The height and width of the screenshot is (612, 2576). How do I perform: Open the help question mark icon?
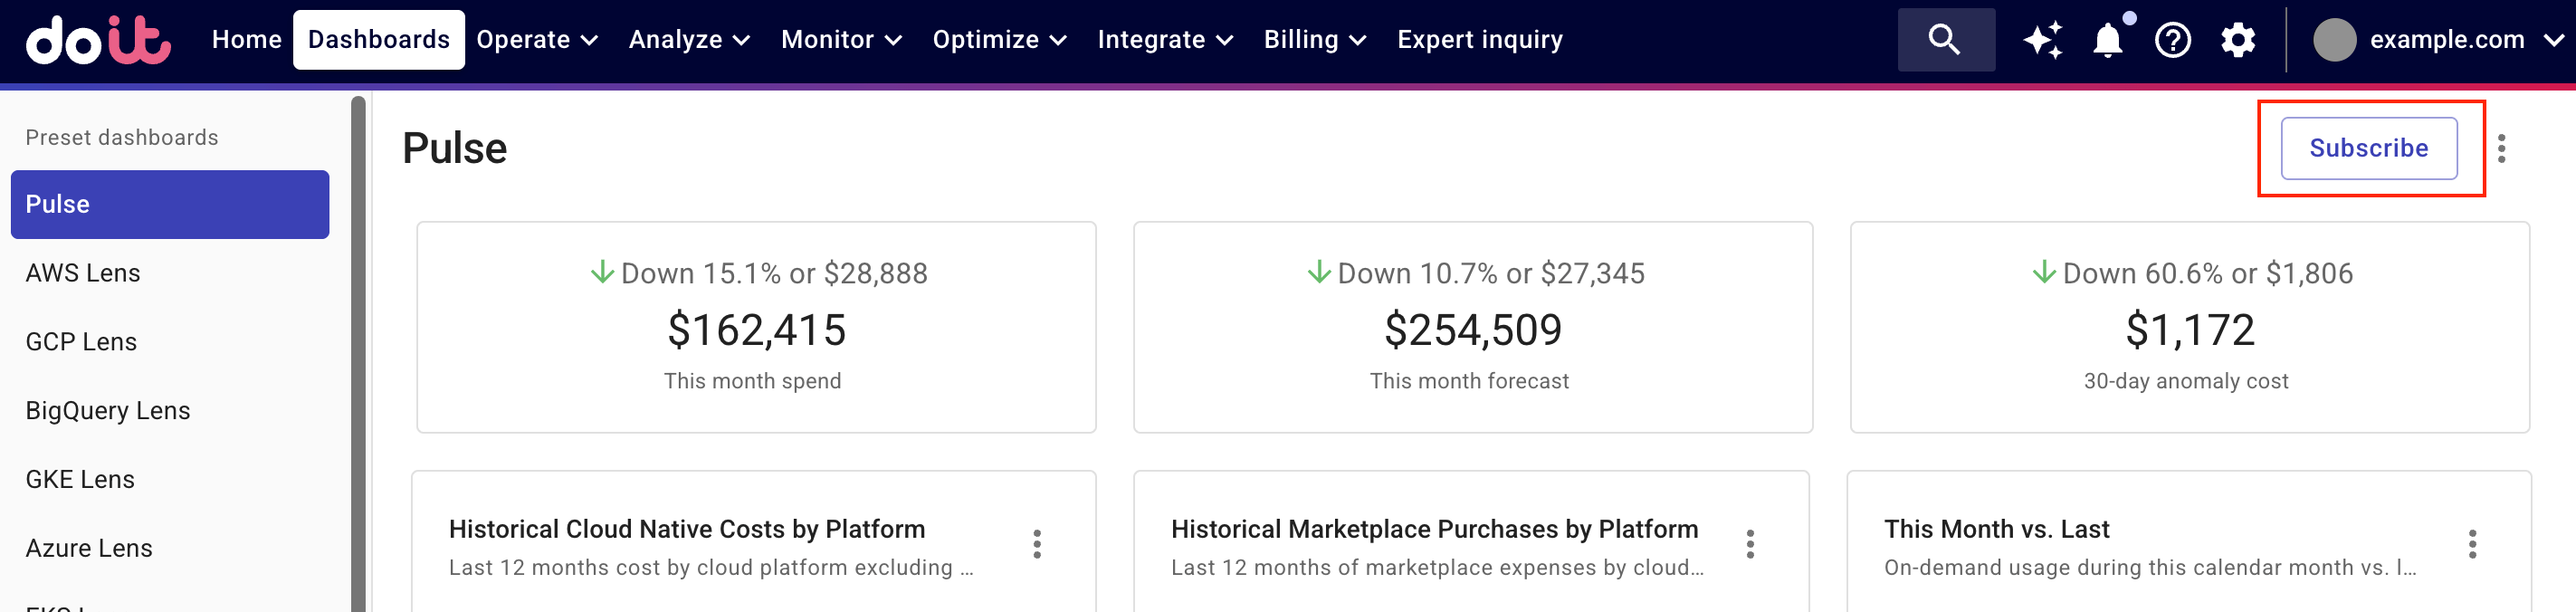(x=2173, y=40)
